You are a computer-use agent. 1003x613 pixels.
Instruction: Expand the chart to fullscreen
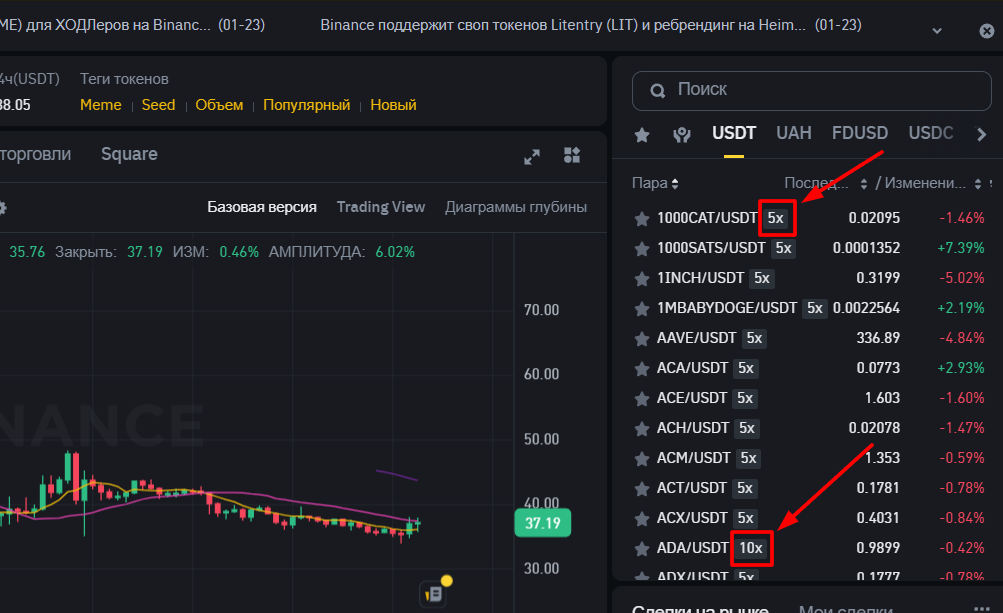coord(532,156)
